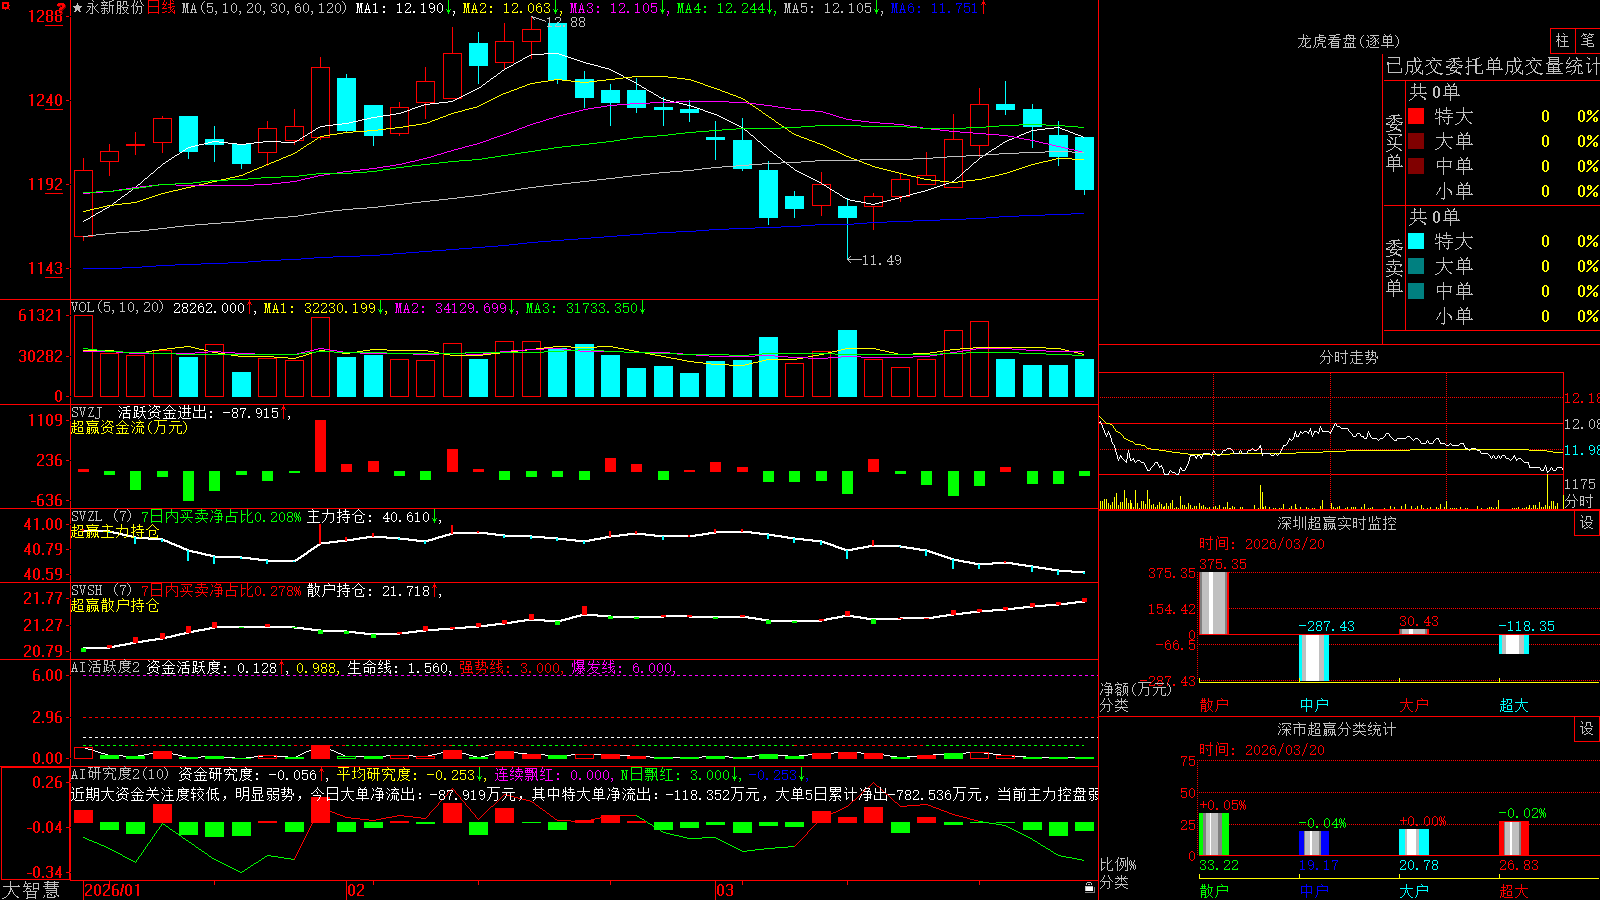Click the 大户 bar labeled 20.78

(x=1414, y=842)
